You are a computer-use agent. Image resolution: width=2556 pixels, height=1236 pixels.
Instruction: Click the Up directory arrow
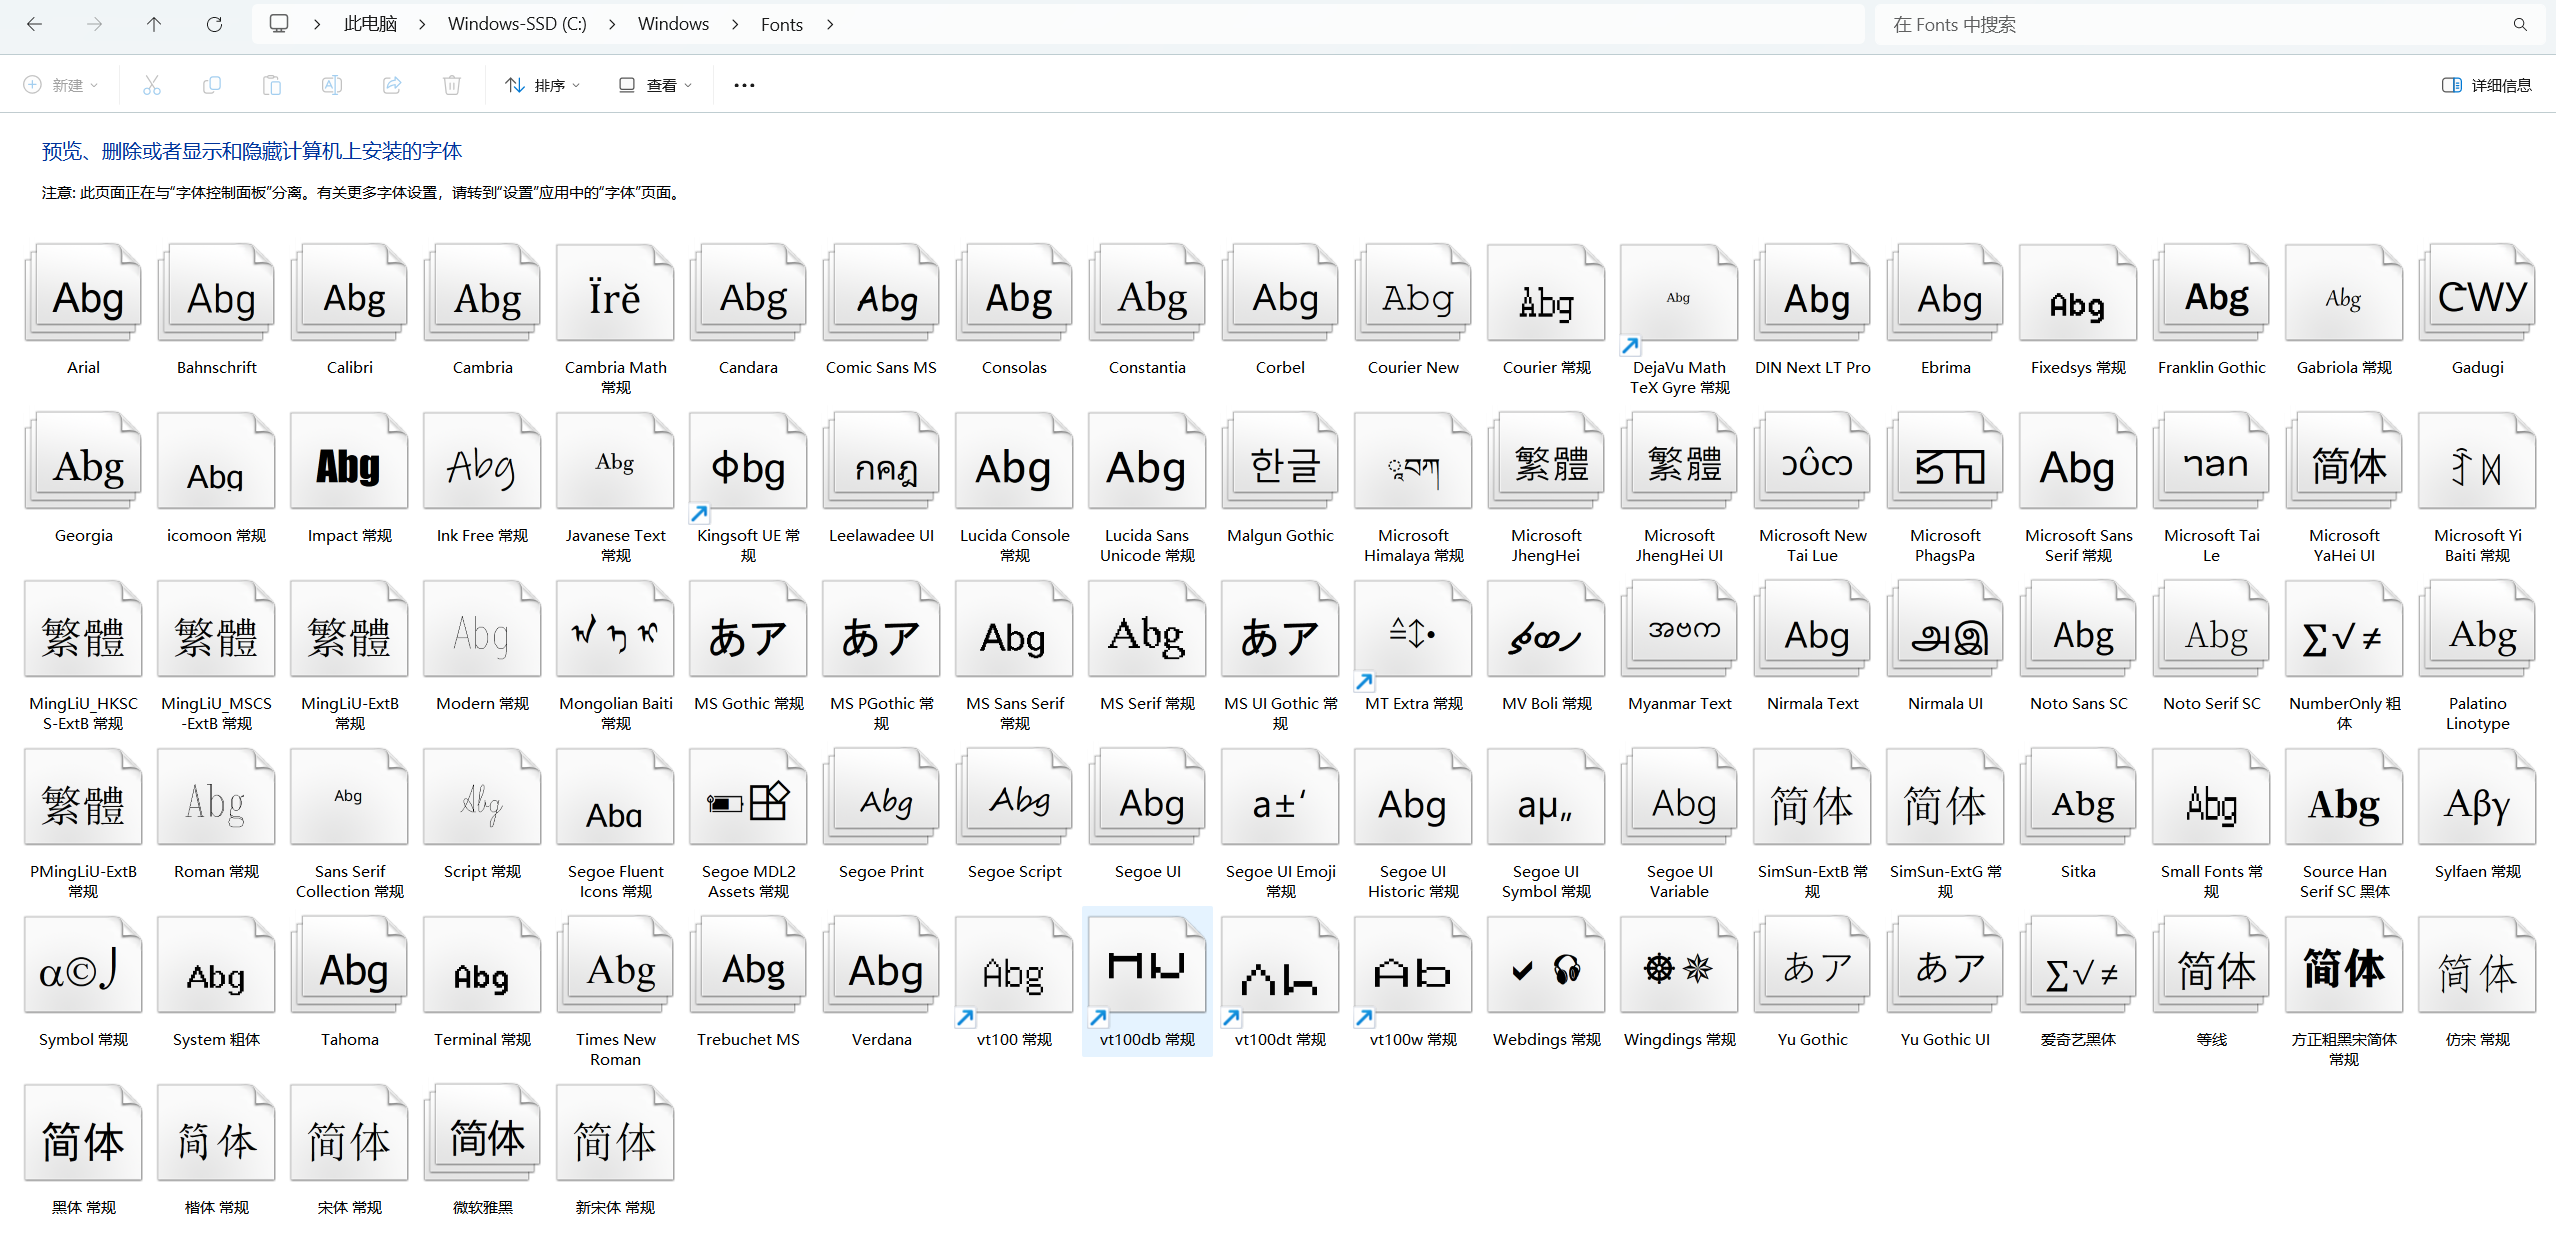153,24
